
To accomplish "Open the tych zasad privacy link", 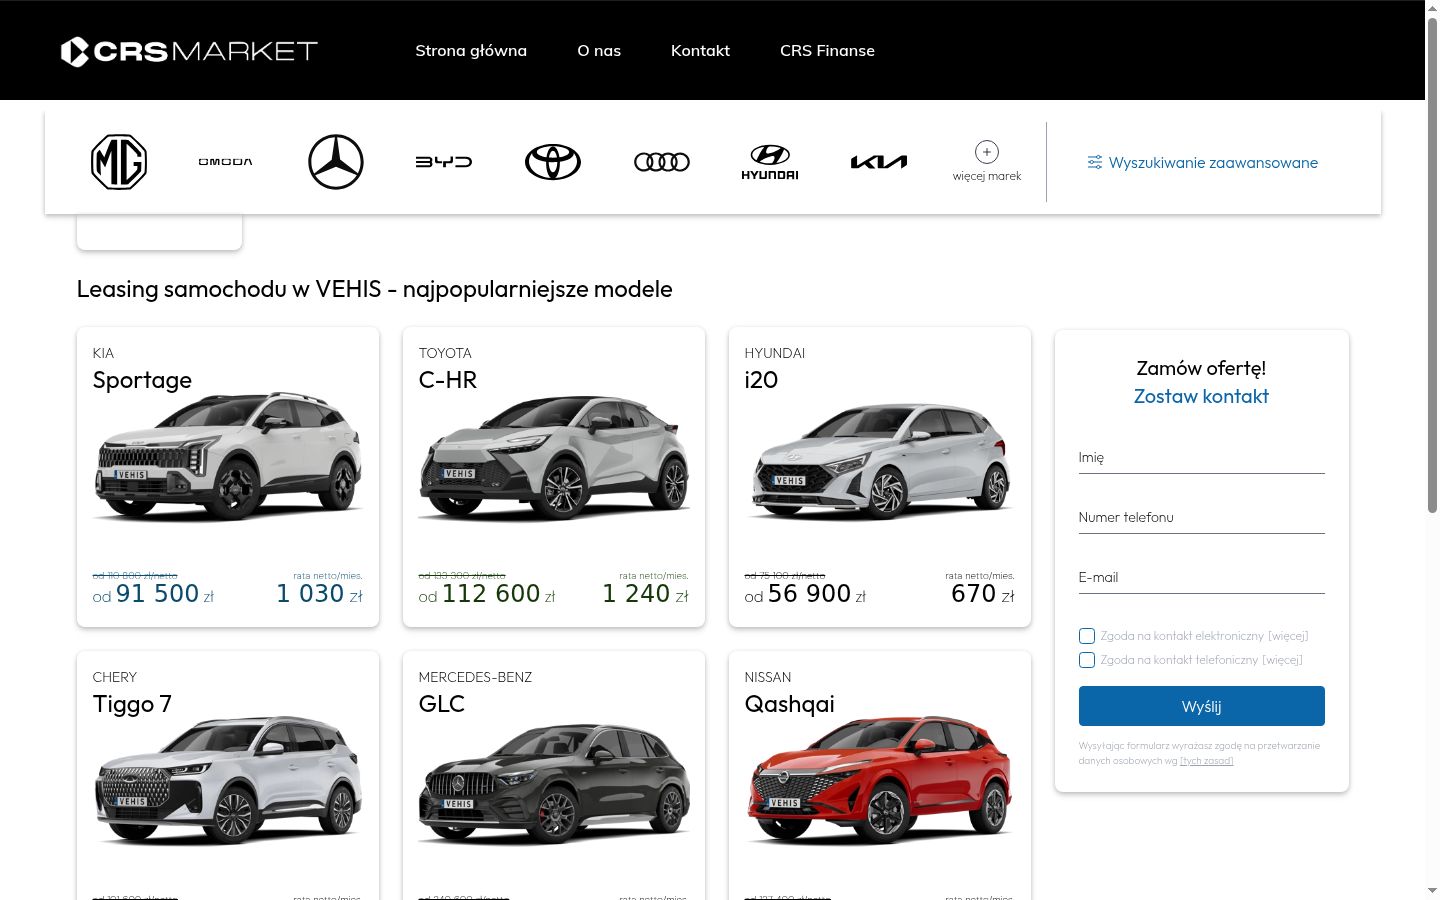I will [1207, 761].
